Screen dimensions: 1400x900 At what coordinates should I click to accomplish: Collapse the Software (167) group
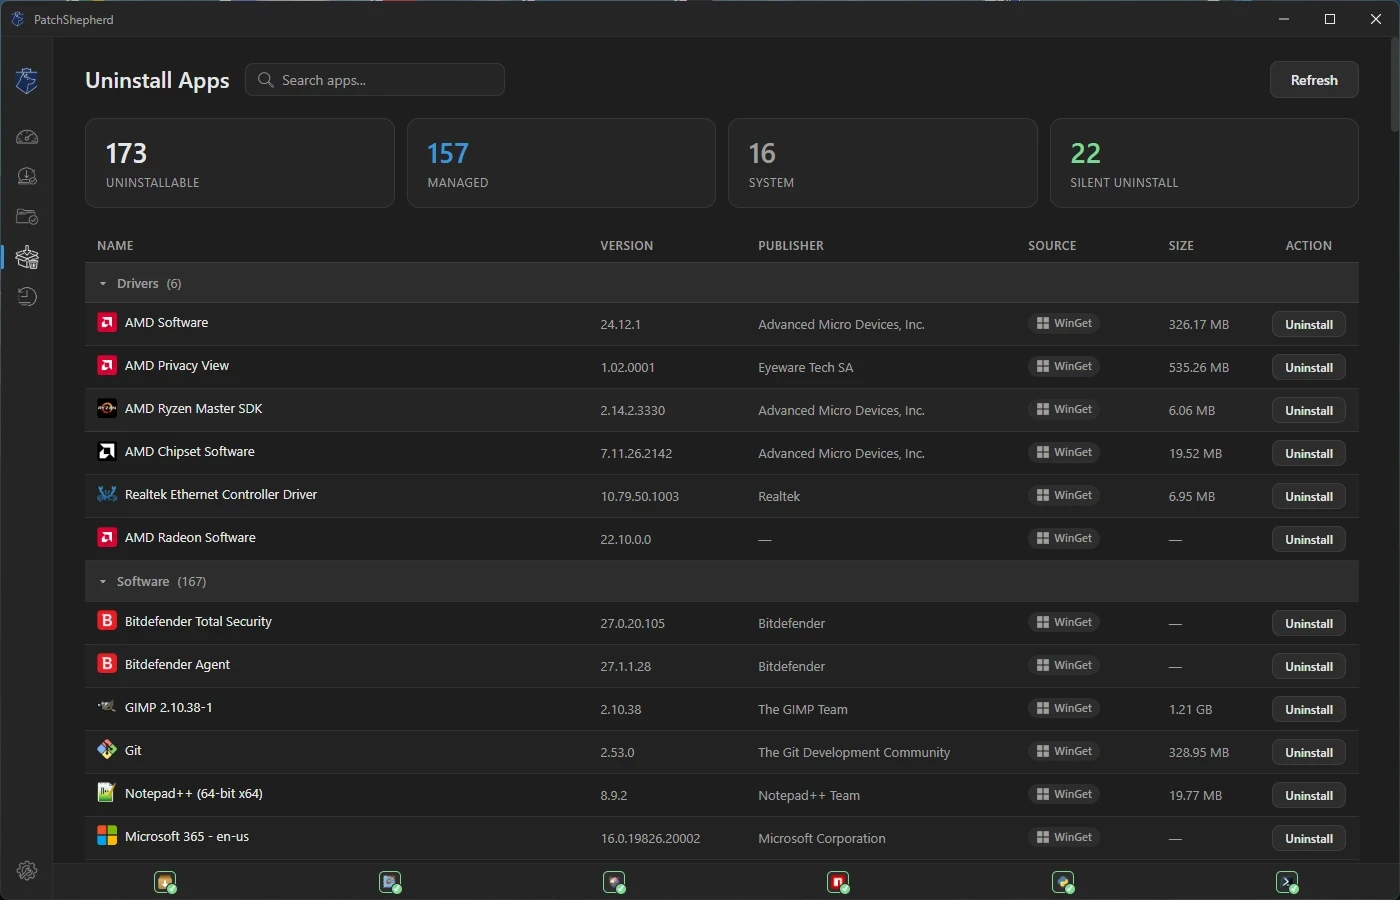(x=102, y=582)
